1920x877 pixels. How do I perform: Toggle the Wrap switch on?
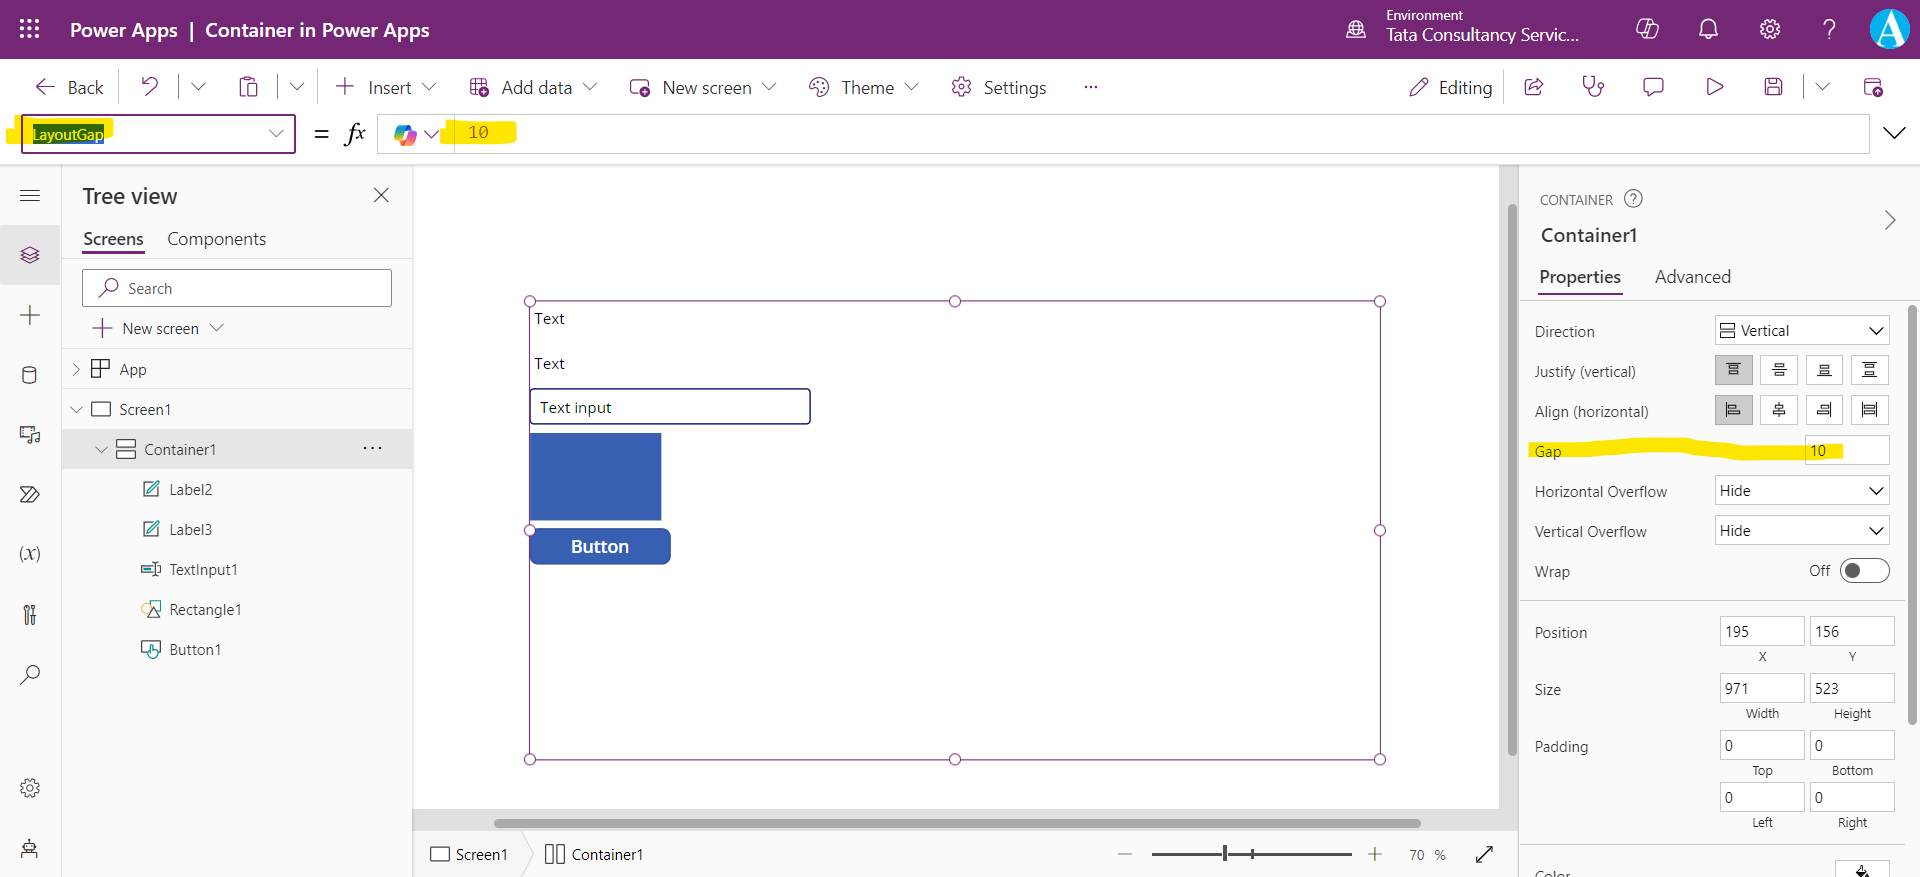pyautogui.click(x=1864, y=571)
